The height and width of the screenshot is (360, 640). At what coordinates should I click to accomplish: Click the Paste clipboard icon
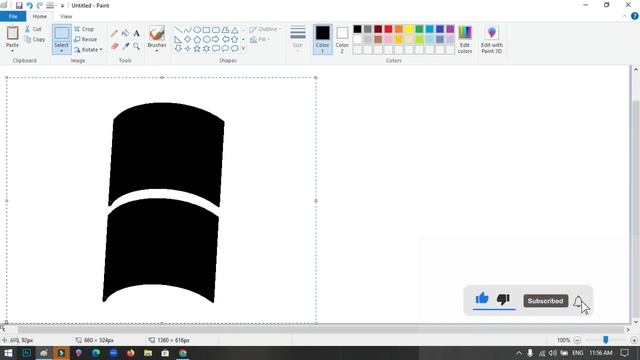pos(12,33)
